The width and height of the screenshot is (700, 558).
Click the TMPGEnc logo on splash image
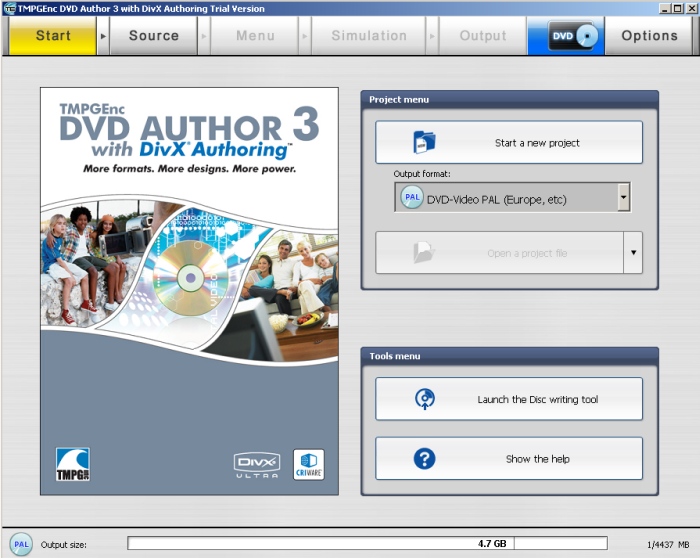(x=73, y=464)
